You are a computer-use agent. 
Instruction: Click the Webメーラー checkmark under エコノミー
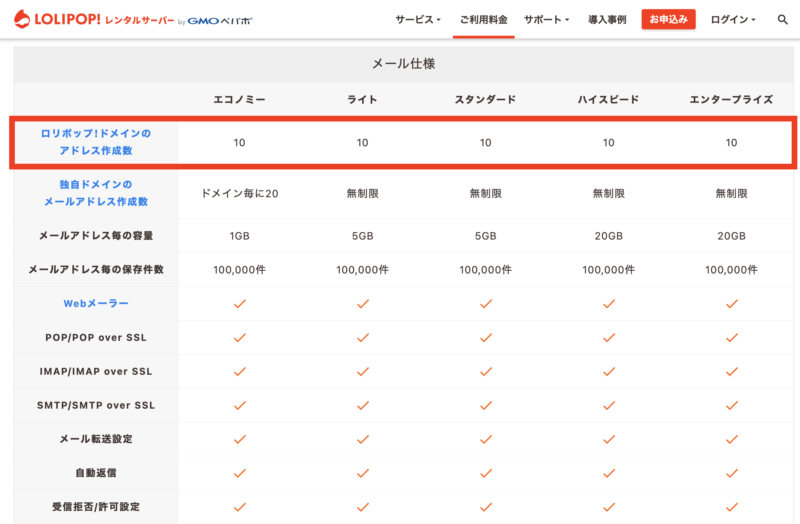[x=240, y=304]
